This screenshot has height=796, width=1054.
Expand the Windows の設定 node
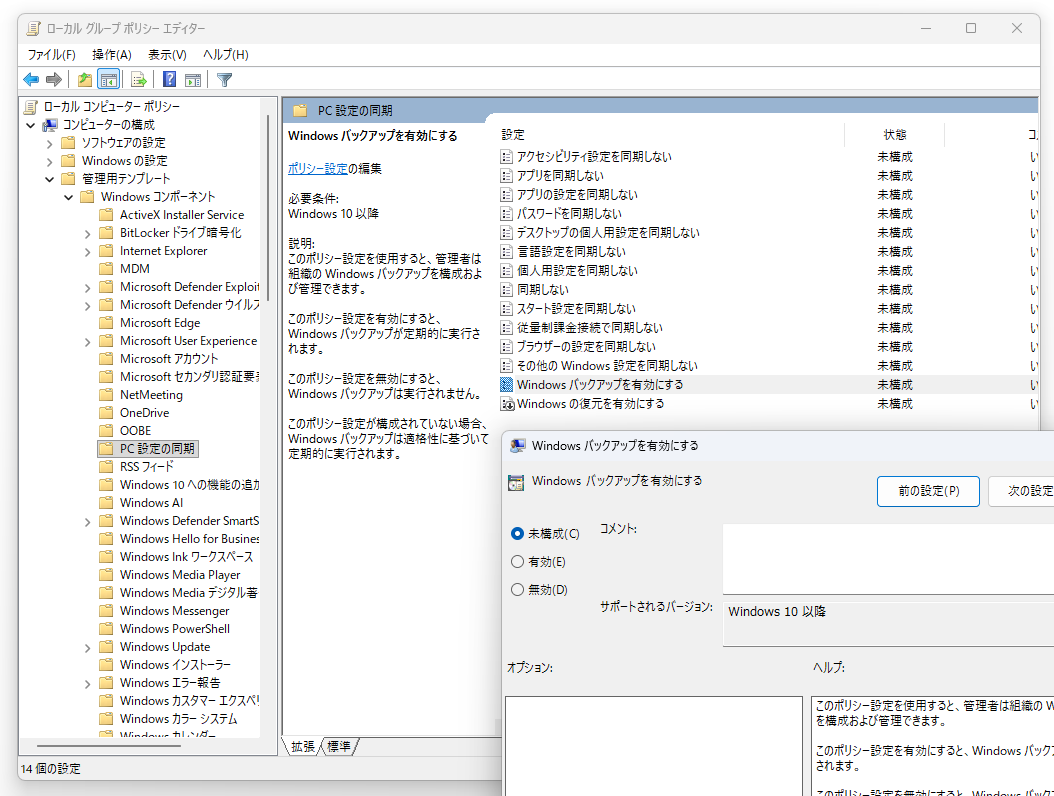click(x=49, y=161)
